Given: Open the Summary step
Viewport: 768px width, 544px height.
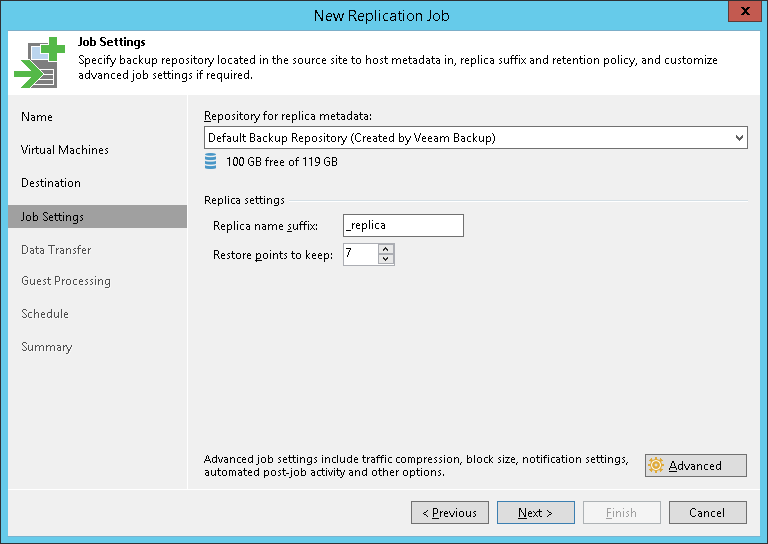Looking at the screenshot, I should pos(47,347).
